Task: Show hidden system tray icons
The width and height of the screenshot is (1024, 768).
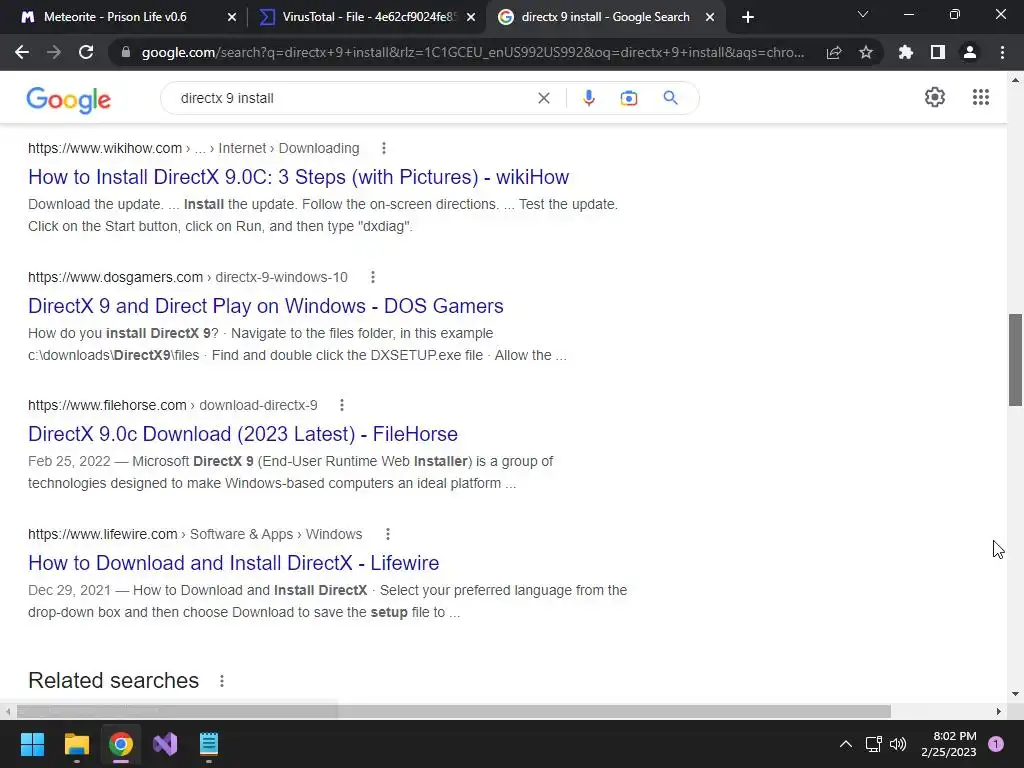Action: (846, 744)
